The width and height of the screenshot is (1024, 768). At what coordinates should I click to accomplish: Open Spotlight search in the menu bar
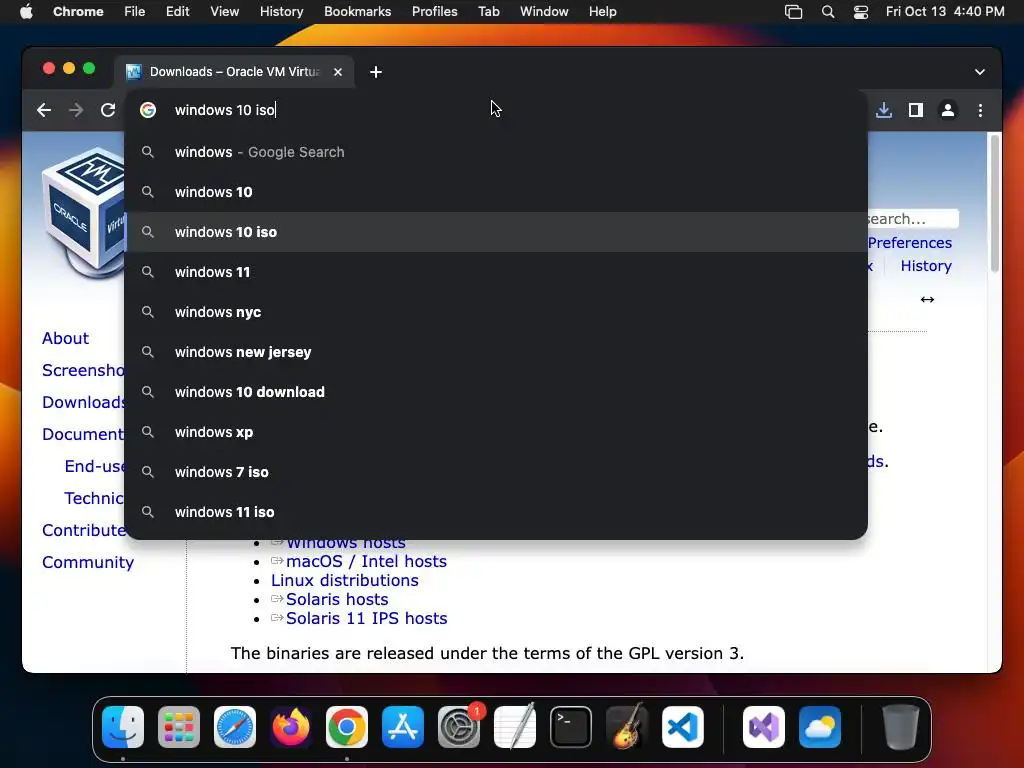pyautogui.click(x=827, y=12)
